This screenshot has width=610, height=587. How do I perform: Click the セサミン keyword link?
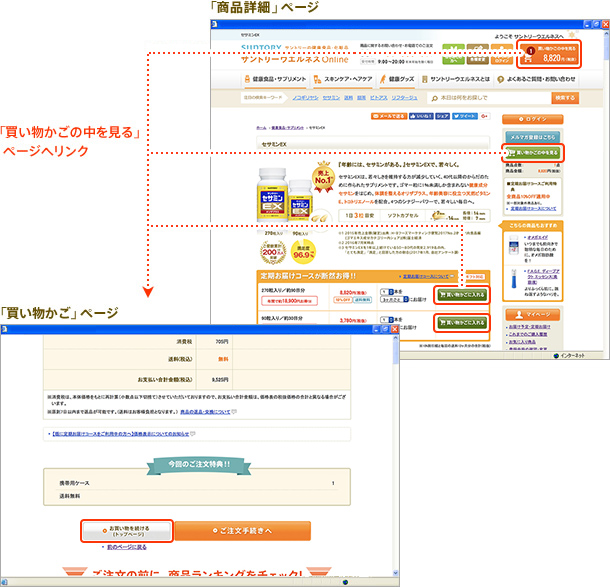pyautogui.click(x=331, y=98)
